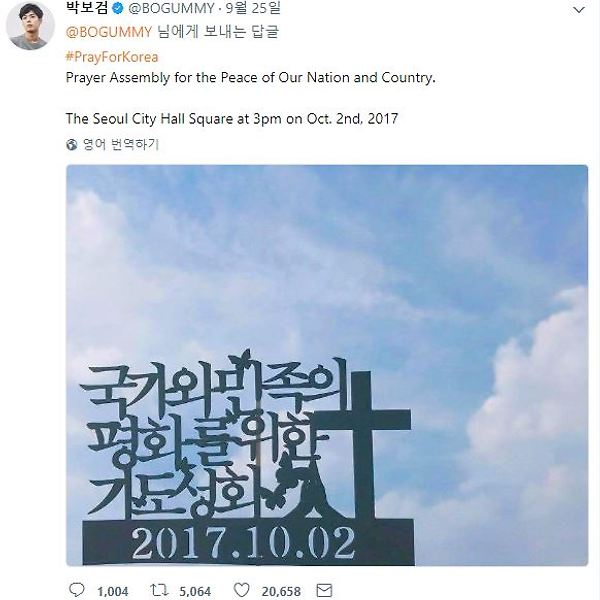This screenshot has width=600, height=600.
Task: Click the retweet arrows icon
Action: 159,590
